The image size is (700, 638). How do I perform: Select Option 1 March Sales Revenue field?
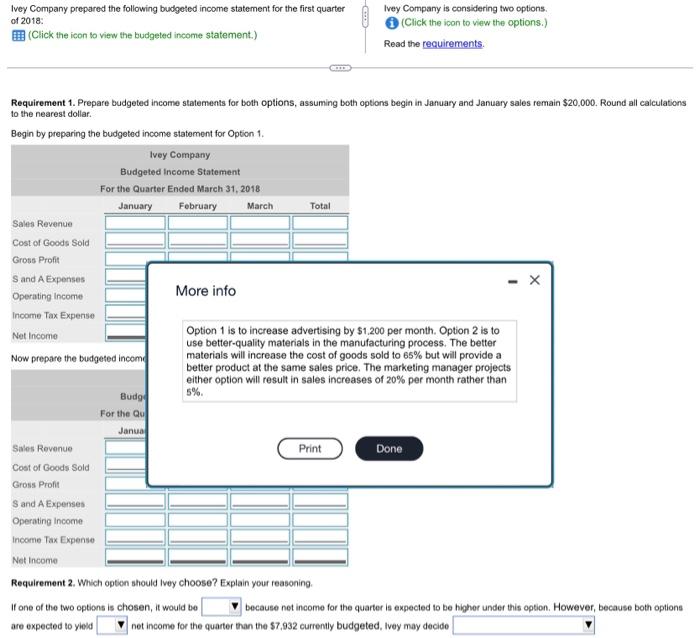[260, 222]
